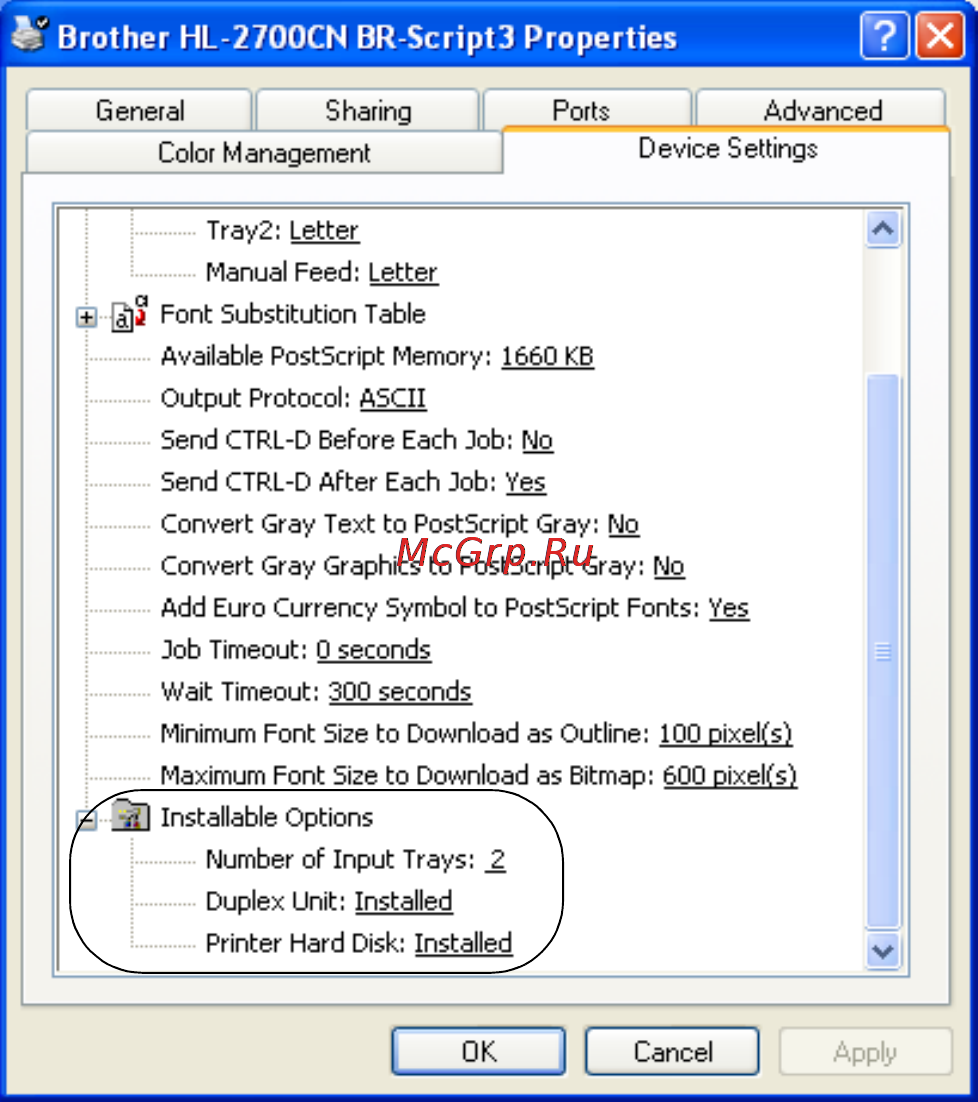Edit the 1660 KB memory value

coord(547,356)
